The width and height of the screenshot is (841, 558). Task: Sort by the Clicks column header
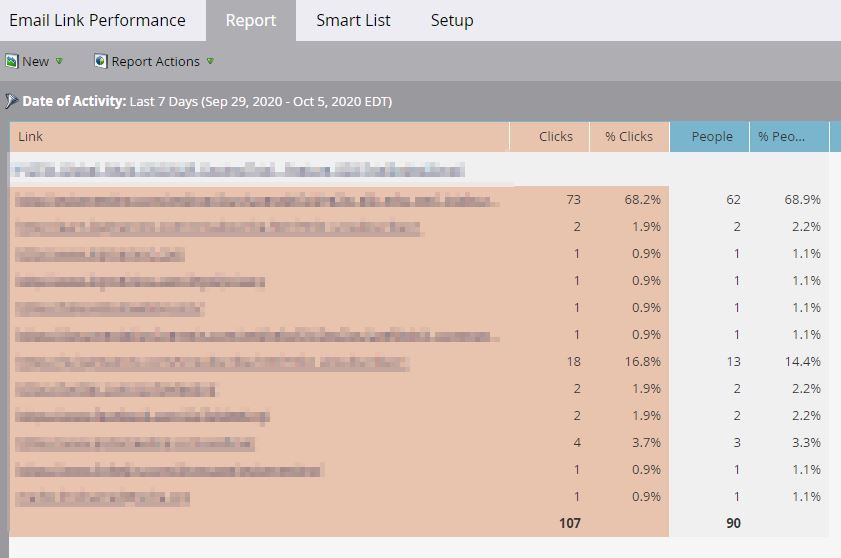pos(556,136)
